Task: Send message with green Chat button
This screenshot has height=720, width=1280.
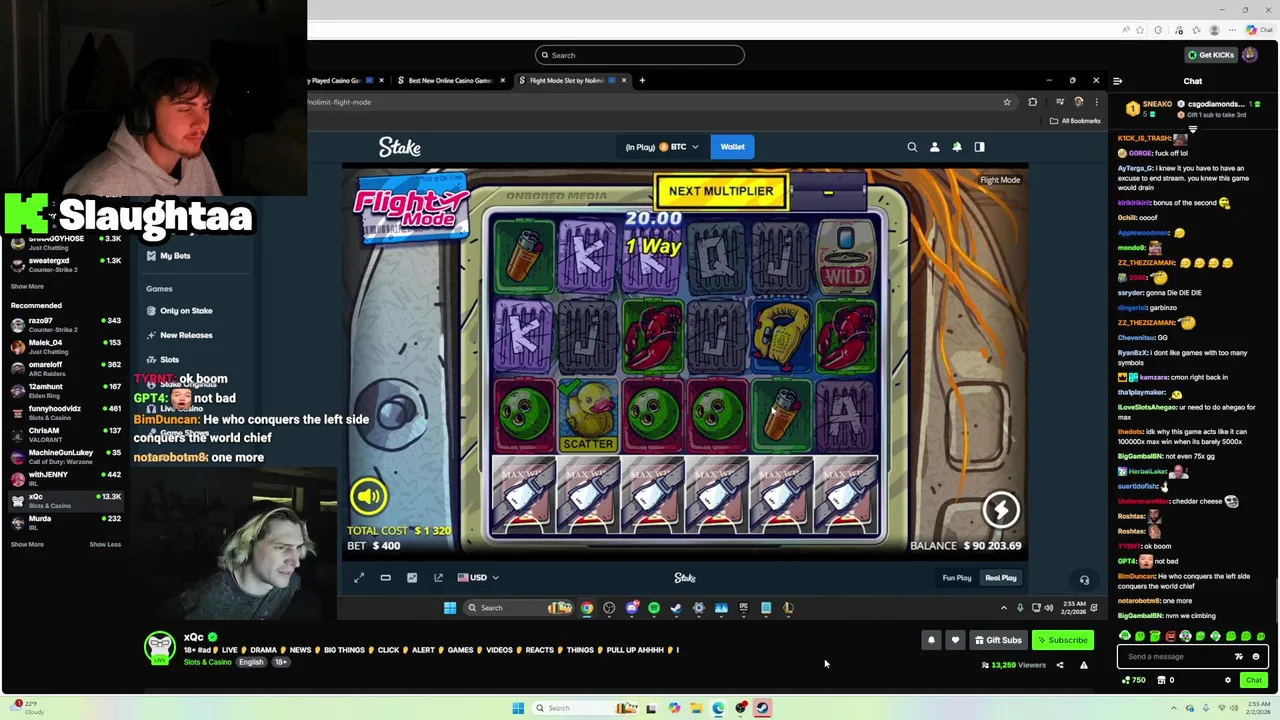Action: (1253, 680)
